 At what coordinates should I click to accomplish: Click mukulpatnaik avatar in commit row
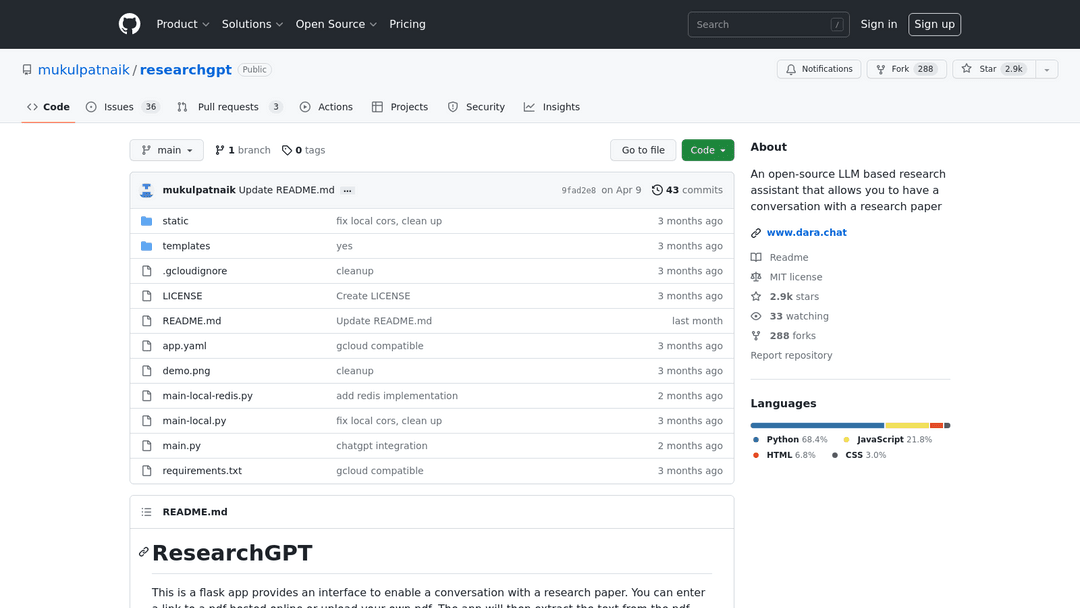pyautogui.click(x=146, y=190)
